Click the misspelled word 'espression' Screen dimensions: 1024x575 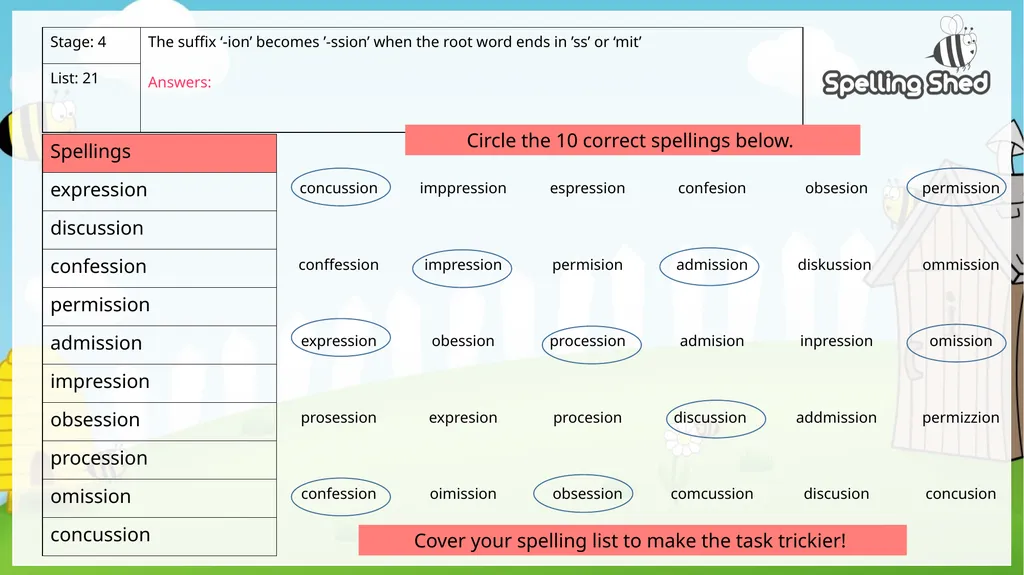(x=587, y=188)
